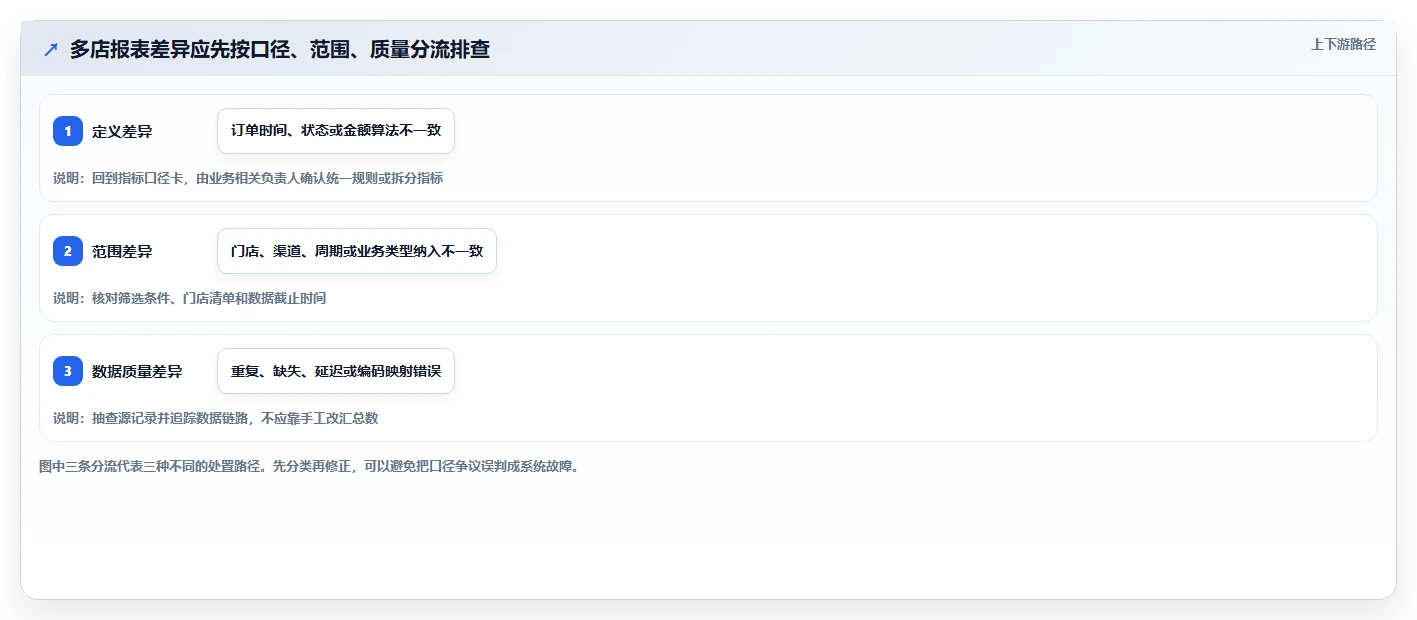The image size is (1417, 620).
Task: Select the 数据质量差异 label
Action: 137,371
